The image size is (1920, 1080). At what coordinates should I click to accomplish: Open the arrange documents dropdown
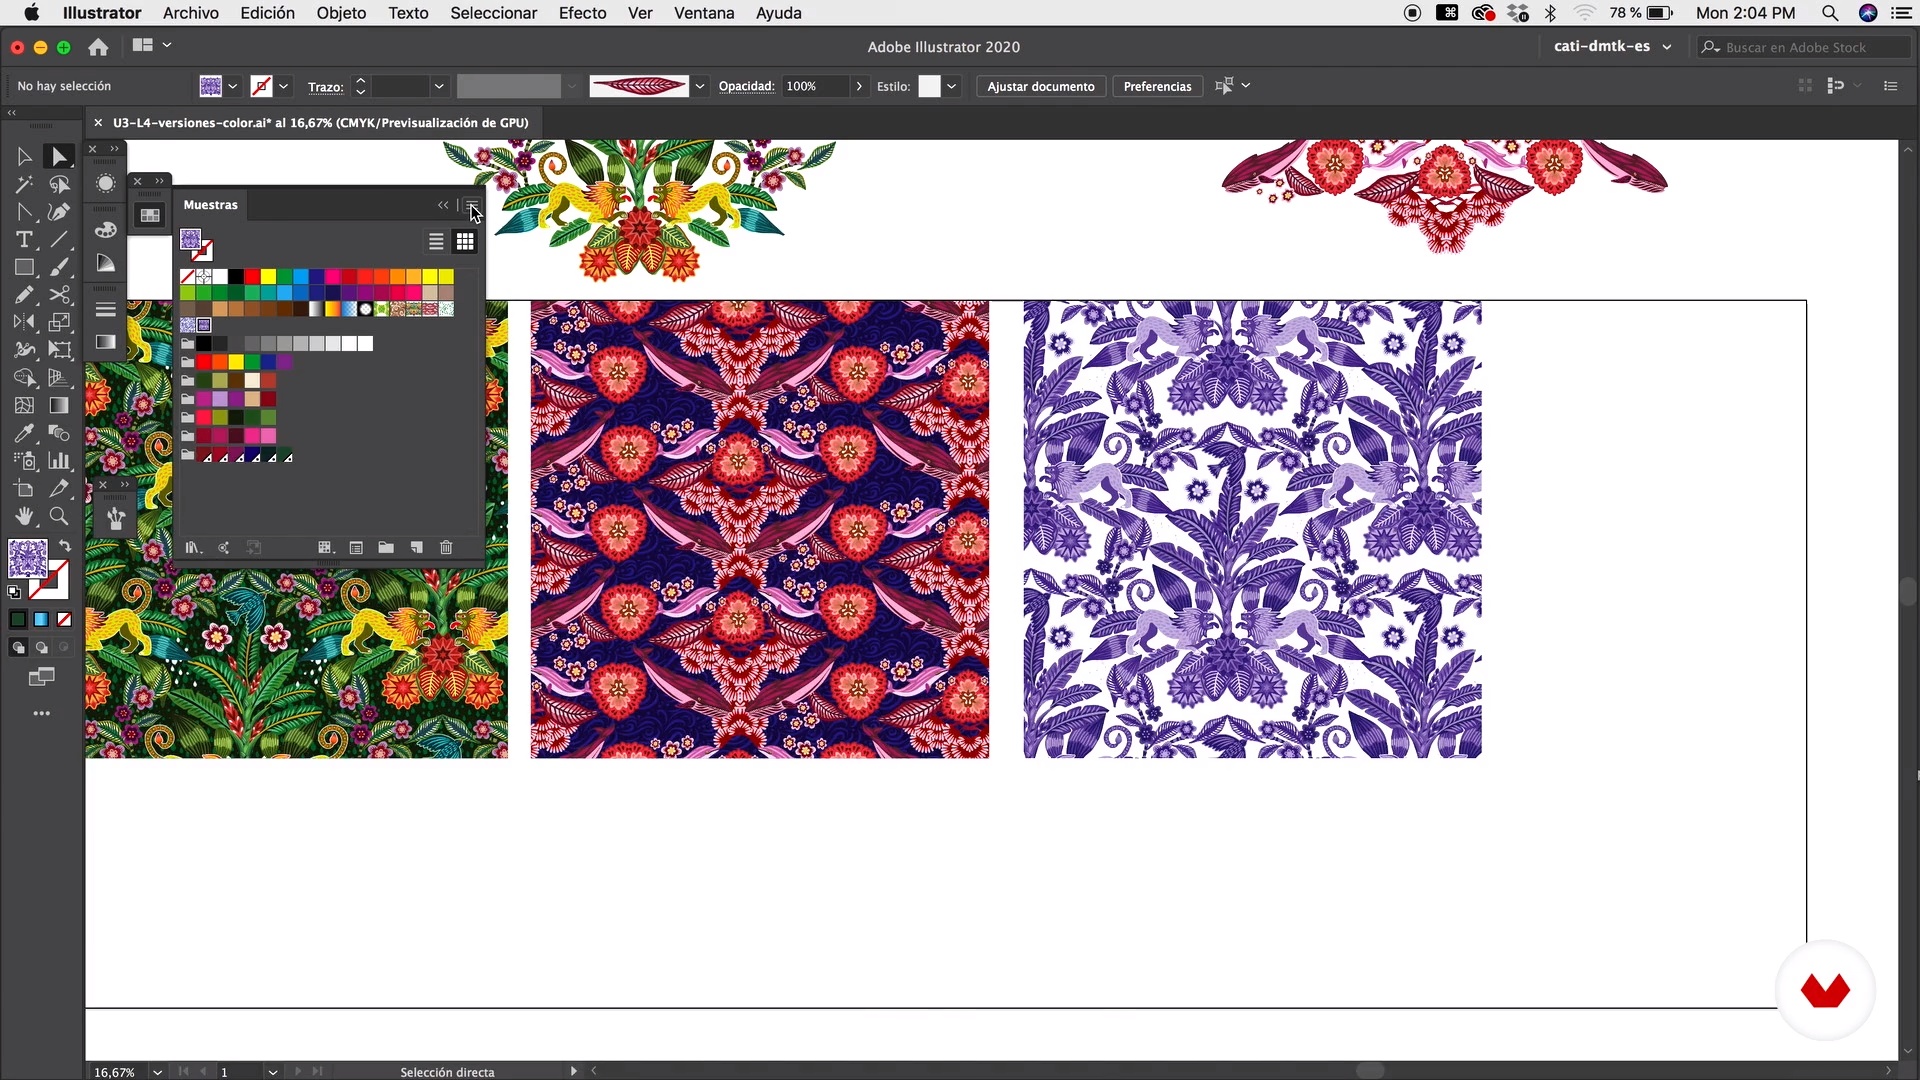pyautogui.click(x=151, y=45)
